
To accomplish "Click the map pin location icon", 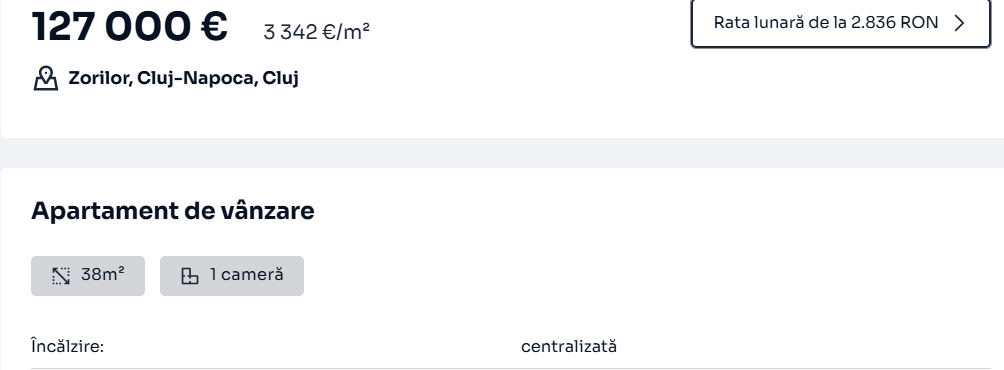I will [45, 78].
